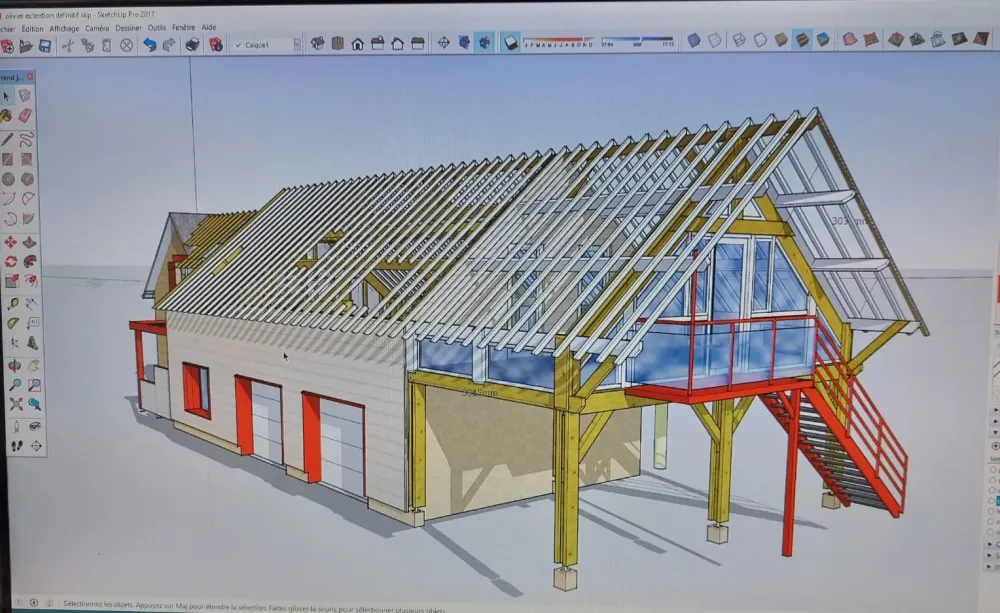The image size is (1000, 613).
Task: Activate the Paint Bucket tool
Action: pos(8,116)
